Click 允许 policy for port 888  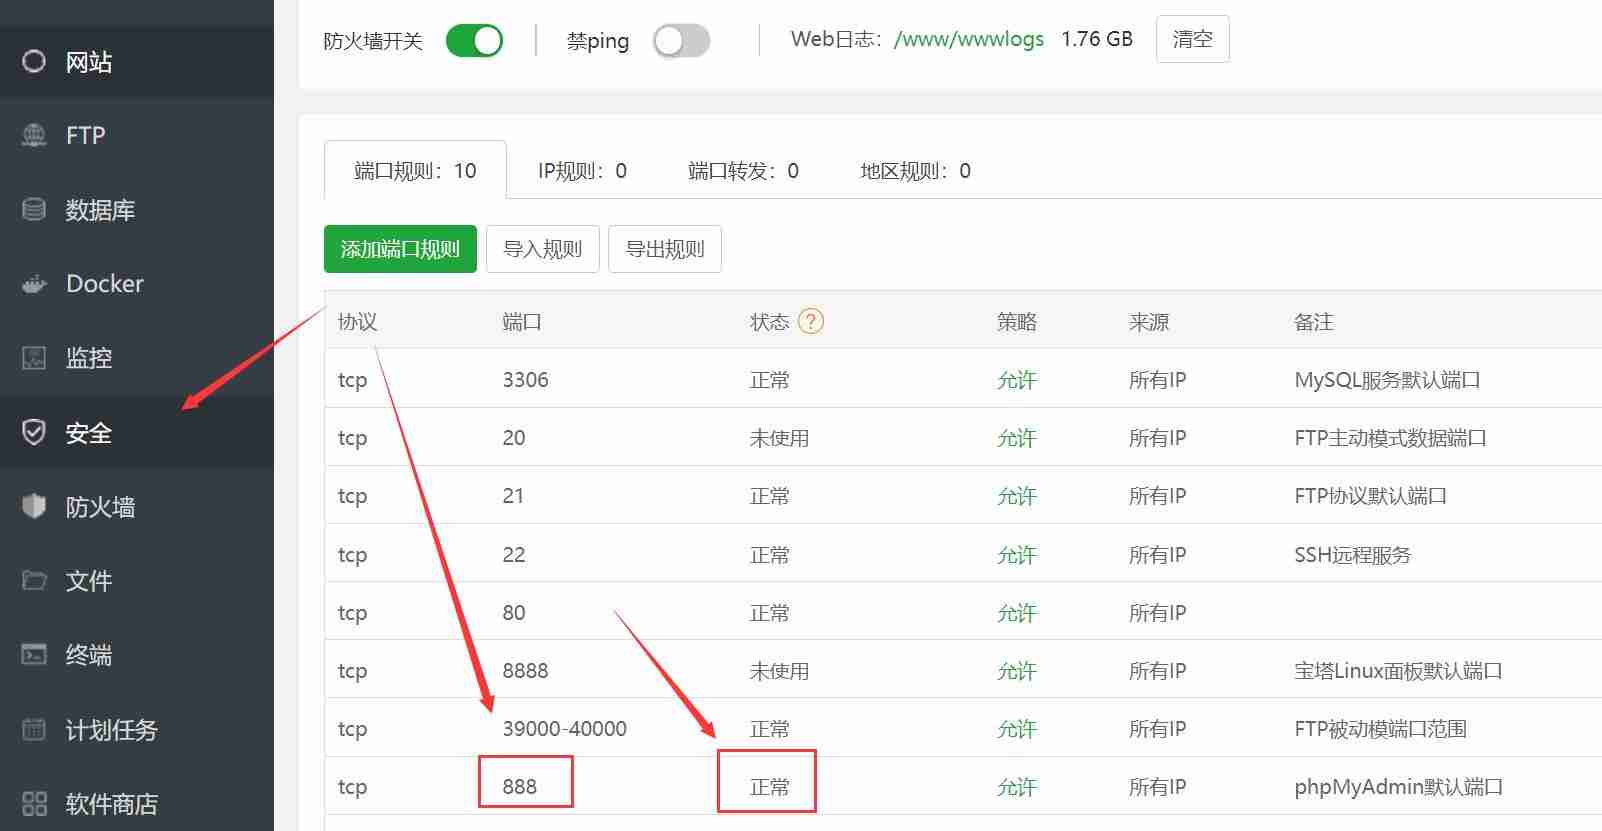click(x=1017, y=787)
